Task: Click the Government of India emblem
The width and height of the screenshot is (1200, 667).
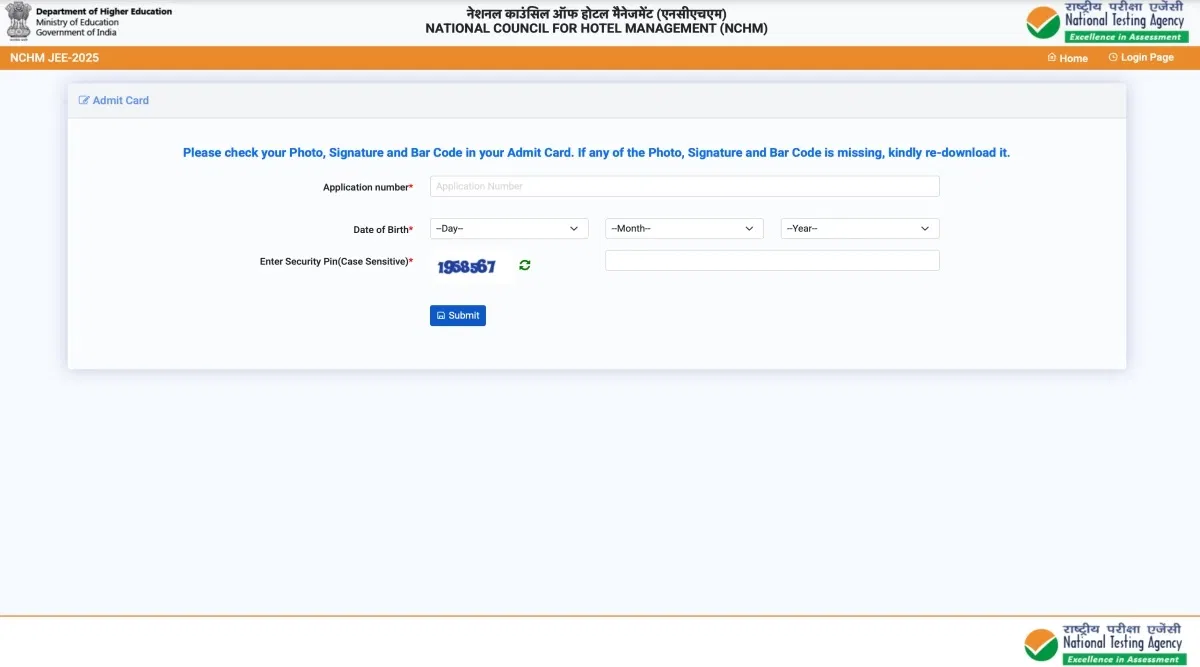Action: point(18,21)
